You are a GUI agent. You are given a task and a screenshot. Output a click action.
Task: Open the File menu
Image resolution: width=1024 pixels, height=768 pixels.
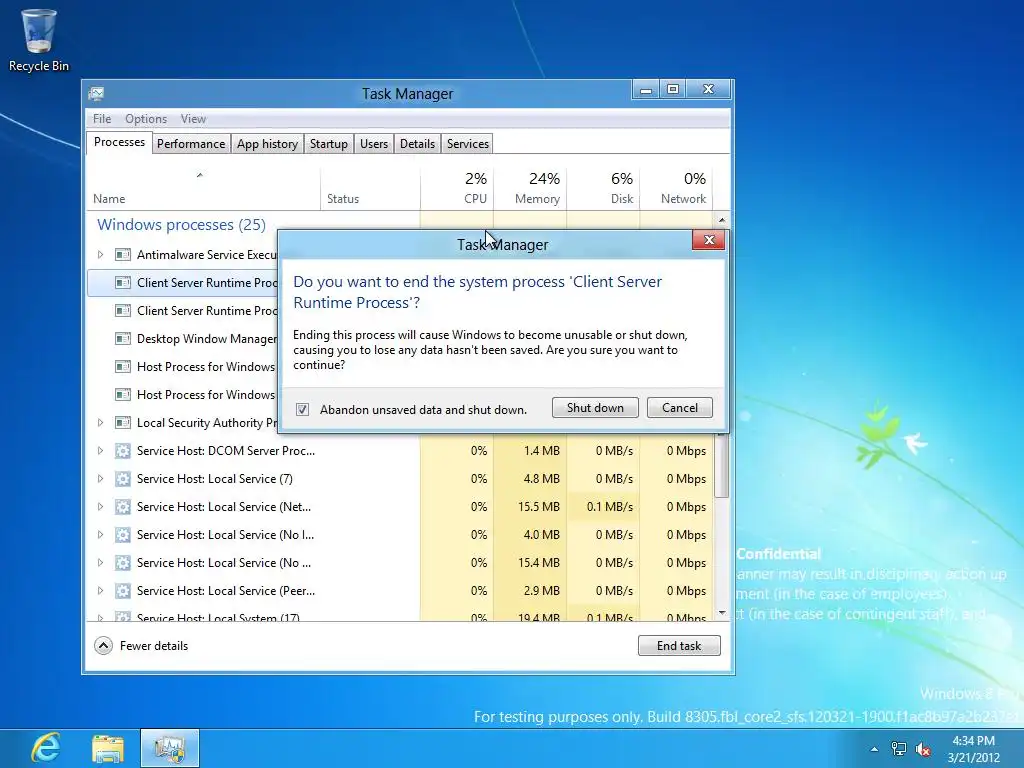(102, 119)
